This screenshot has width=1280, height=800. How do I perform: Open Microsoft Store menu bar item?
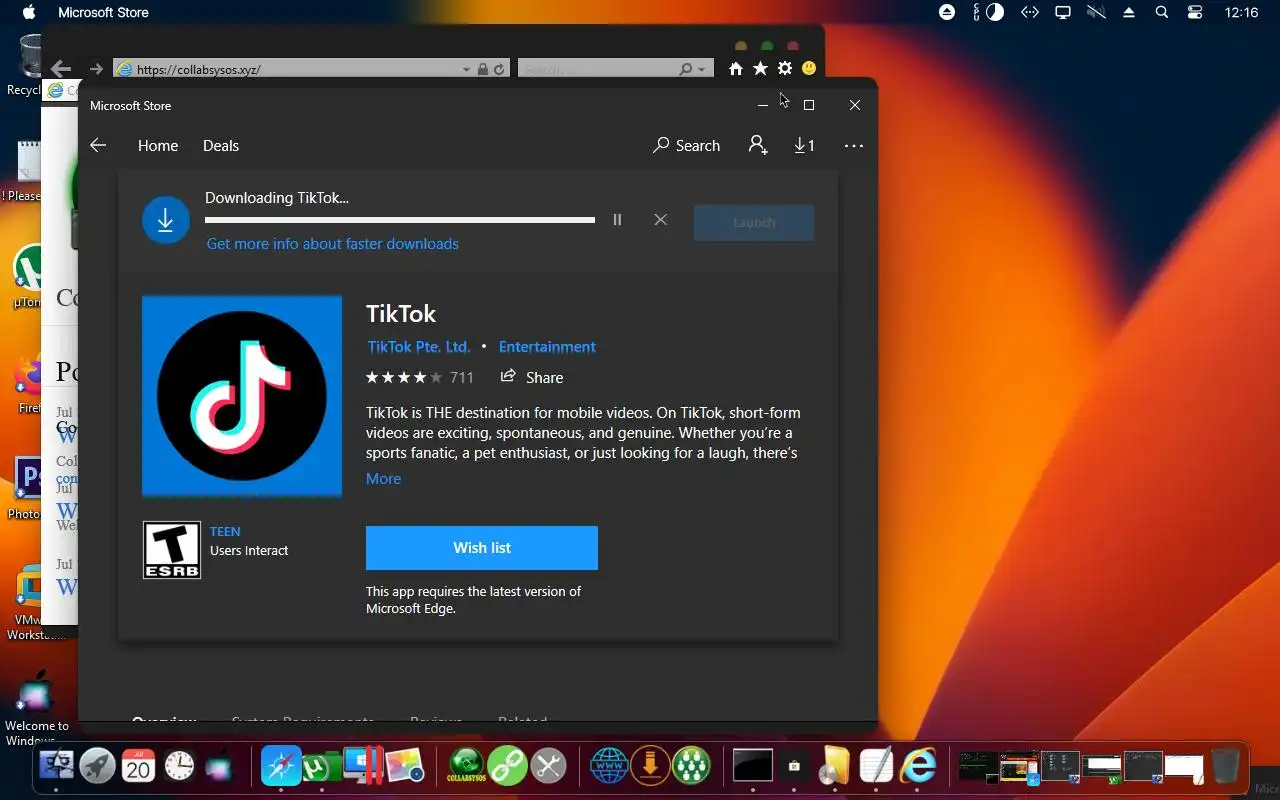pos(103,13)
